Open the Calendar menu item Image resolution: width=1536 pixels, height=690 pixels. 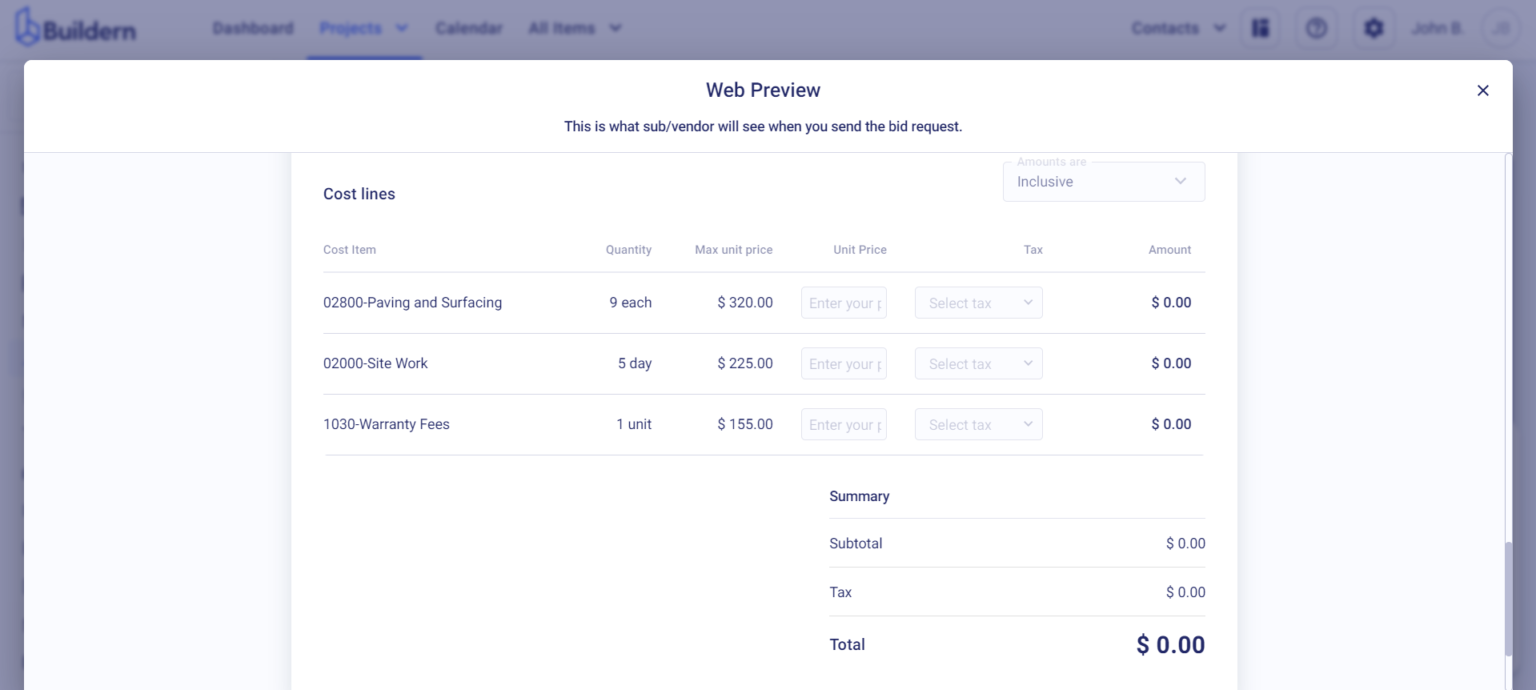(468, 28)
